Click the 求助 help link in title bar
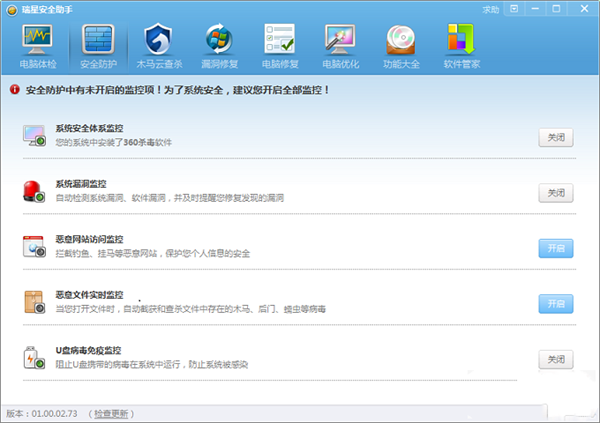 [x=490, y=8]
